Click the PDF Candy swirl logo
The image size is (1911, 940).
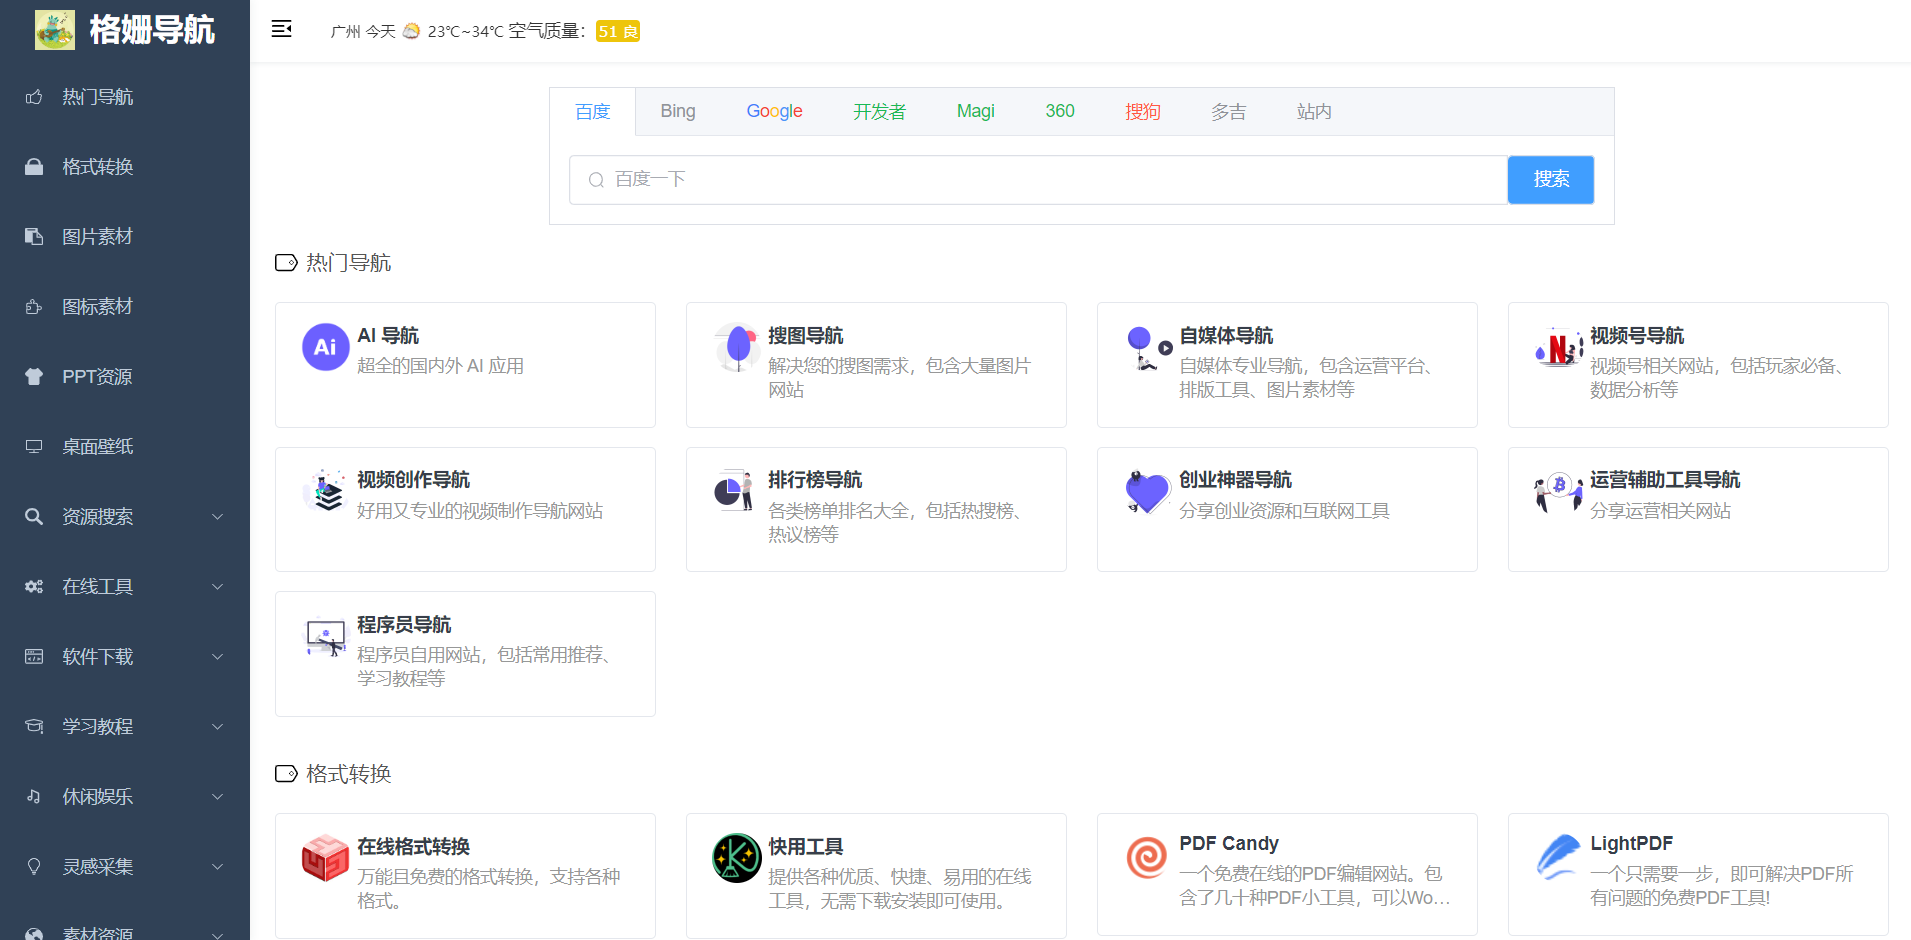(x=1148, y=858)
